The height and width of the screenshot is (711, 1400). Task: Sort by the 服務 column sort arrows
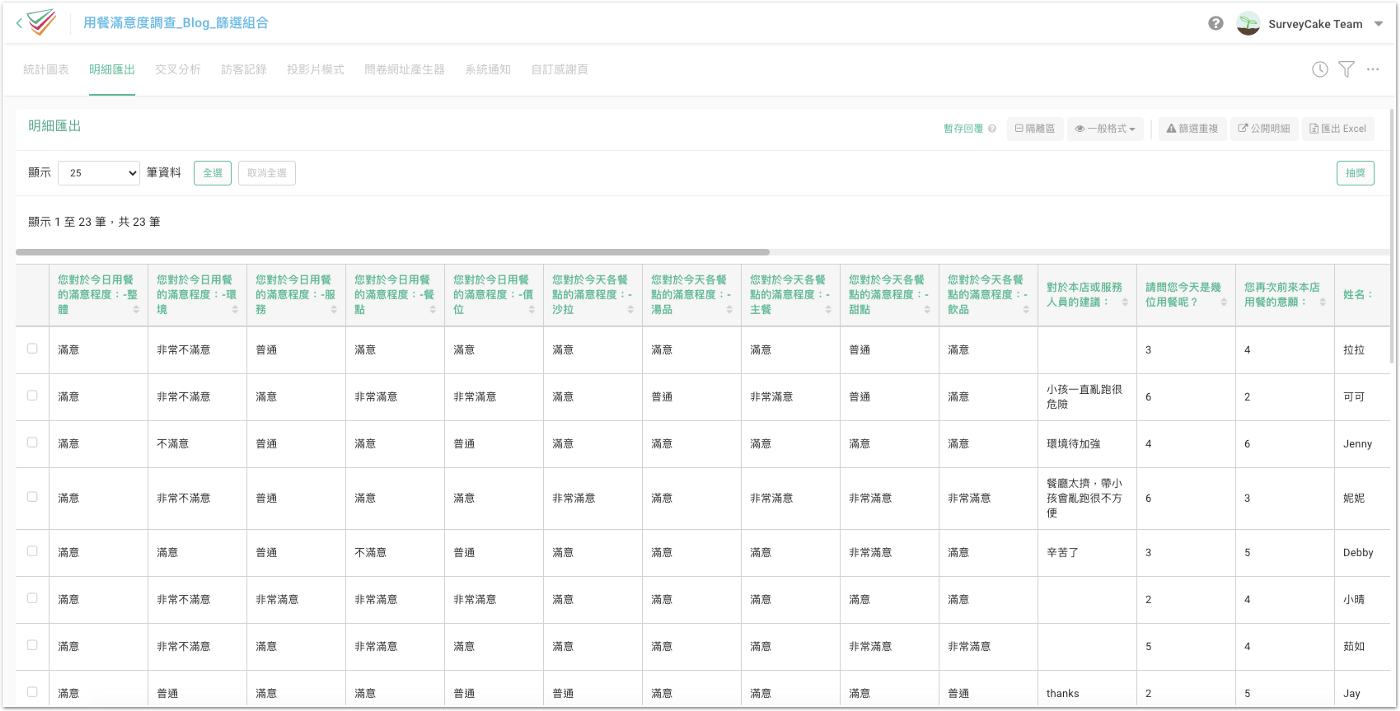(334, 310)
